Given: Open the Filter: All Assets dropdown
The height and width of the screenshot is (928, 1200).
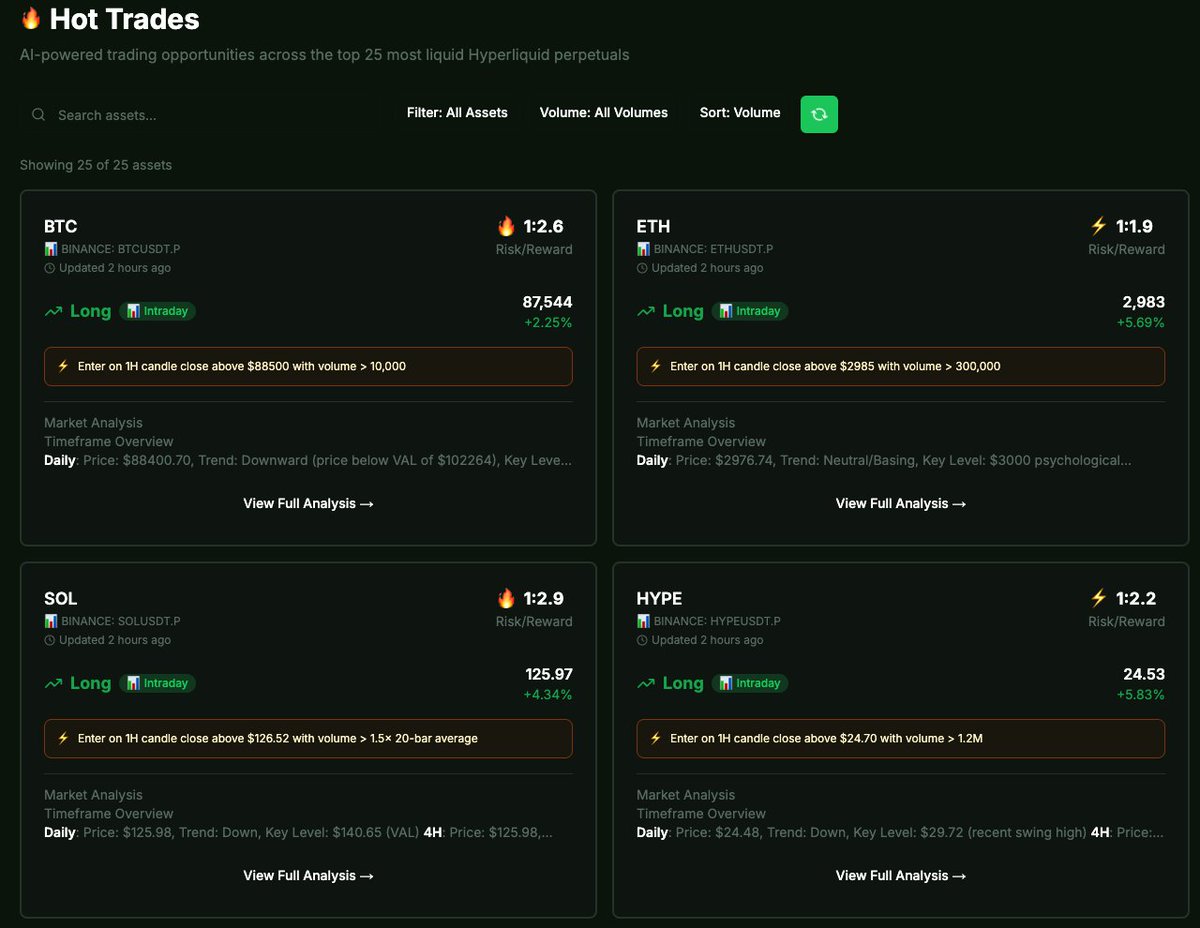Looking at the screenshot, I should (x=457, y=113).
